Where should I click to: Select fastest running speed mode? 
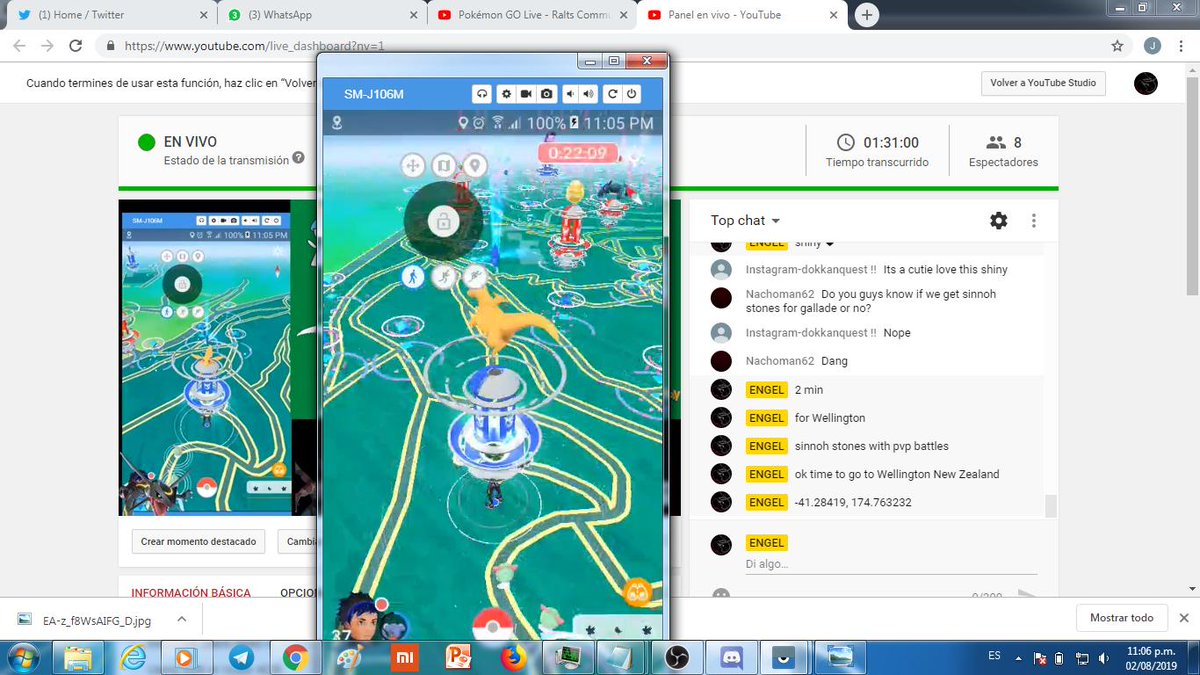474,277
